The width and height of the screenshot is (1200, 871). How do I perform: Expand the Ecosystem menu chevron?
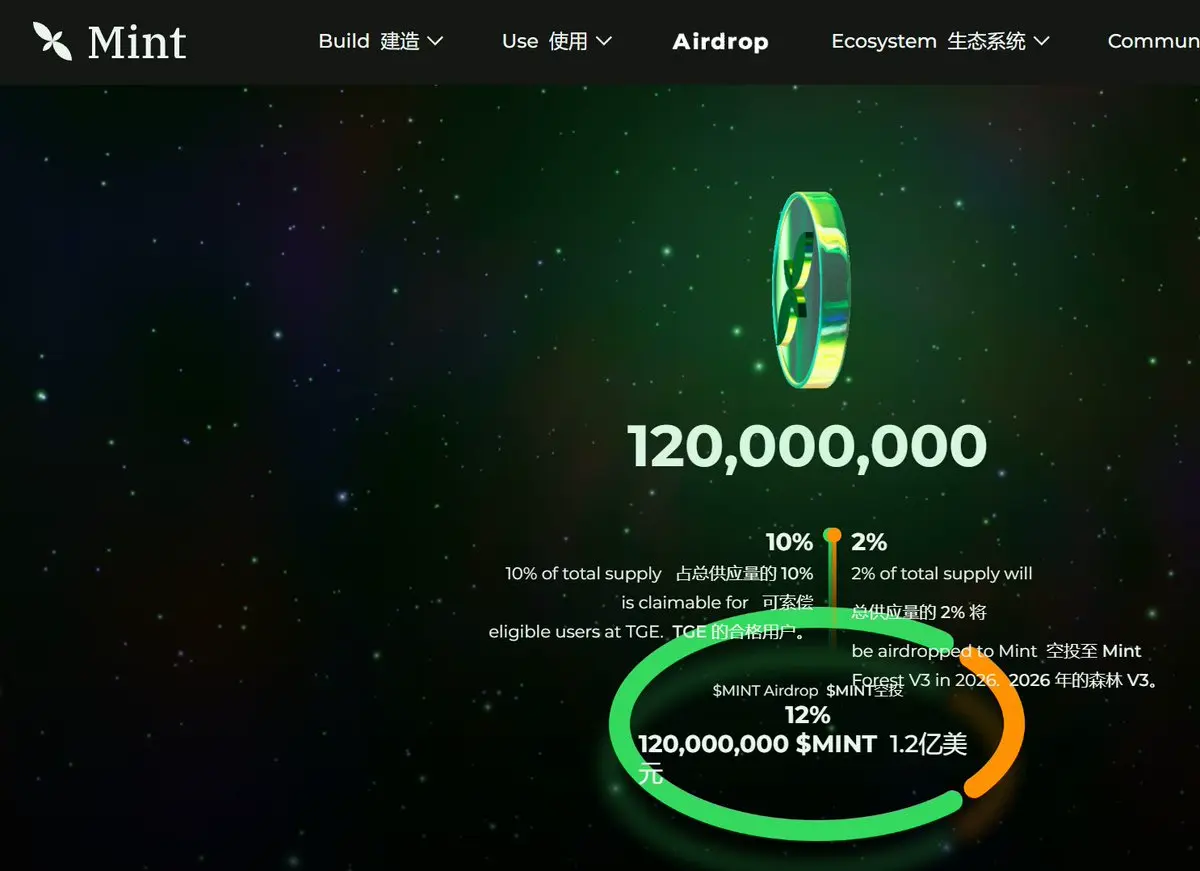click(x=1041, y=41)
